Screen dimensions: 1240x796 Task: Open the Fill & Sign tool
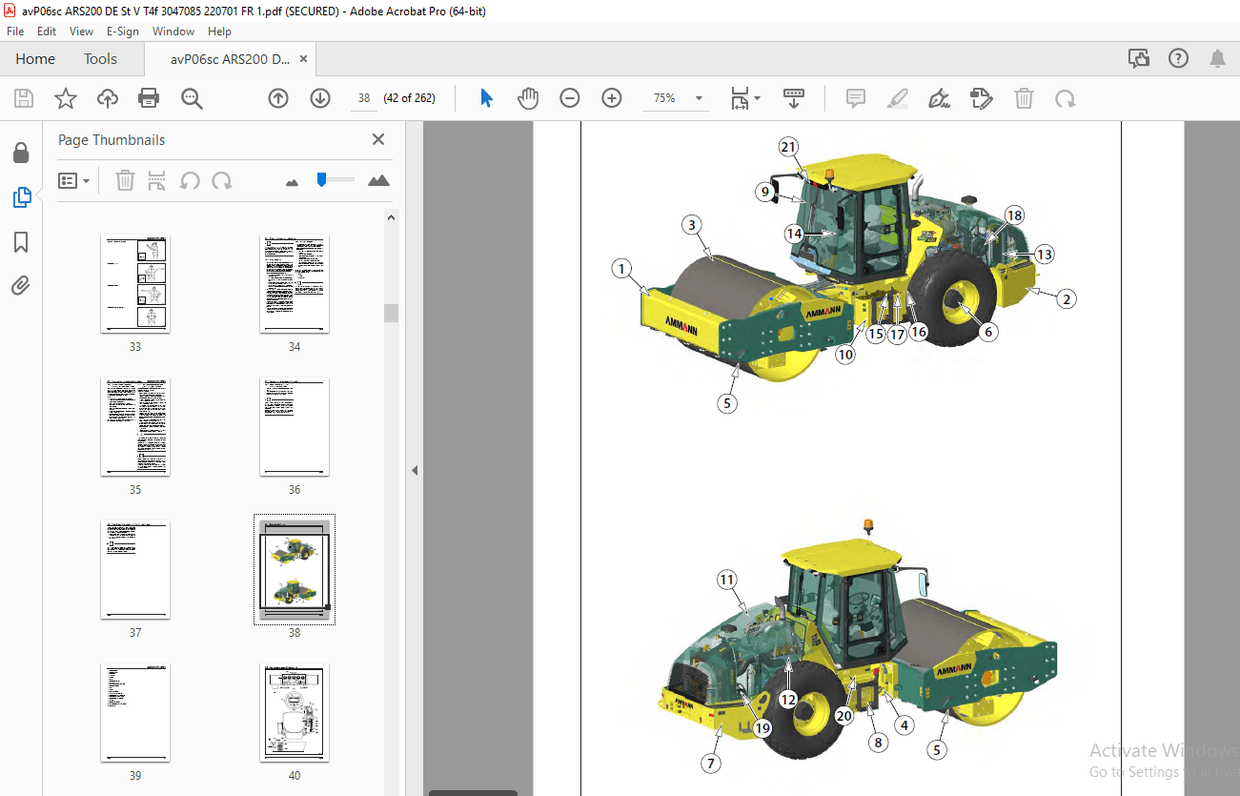click(939, 98)
